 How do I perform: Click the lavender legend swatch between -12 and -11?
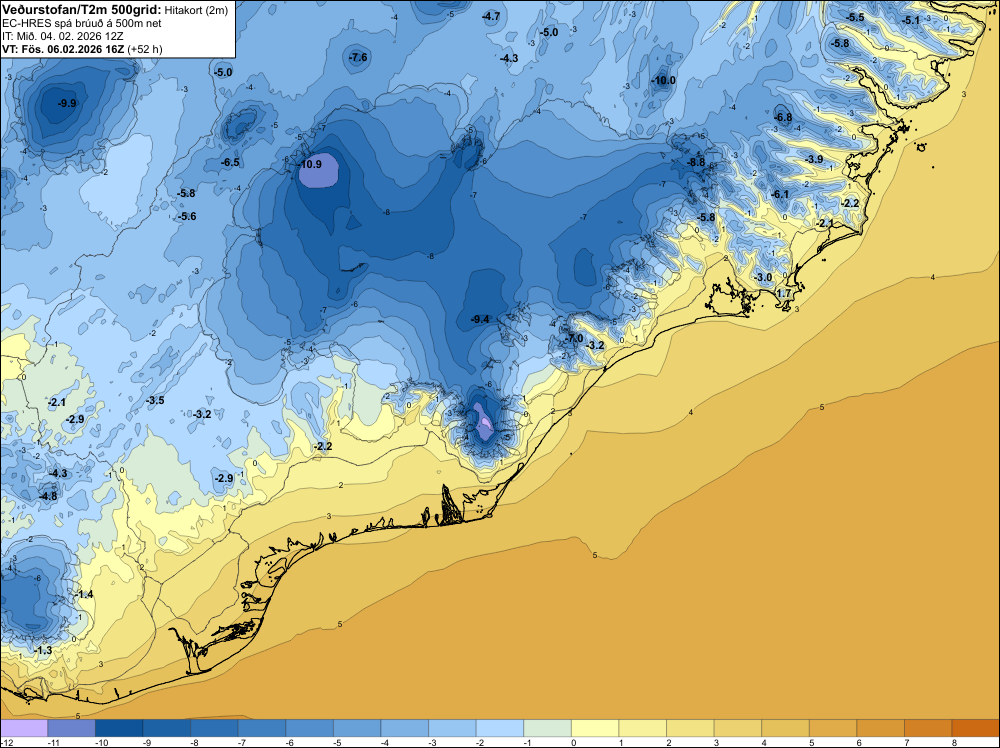tap(24, 728)
